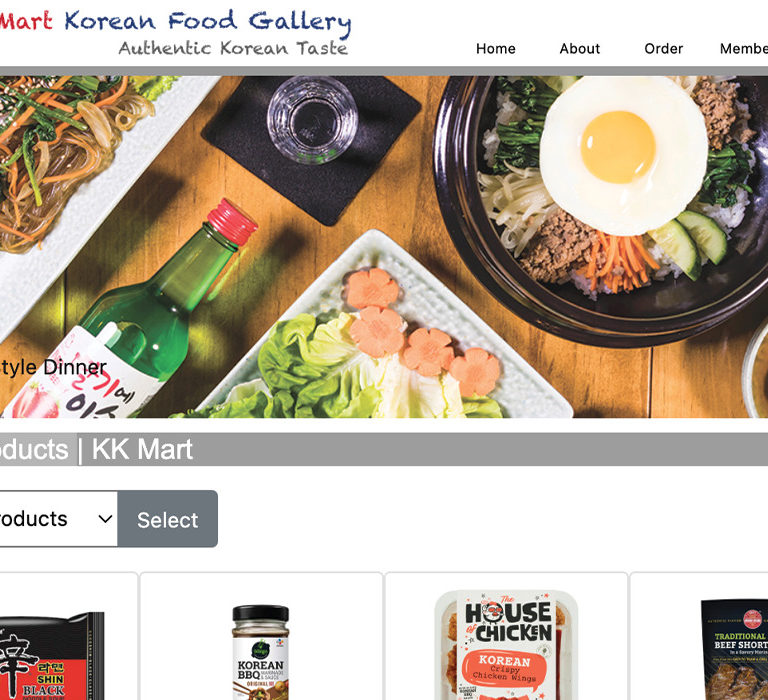The image size is (768, 700).
Task: Open the Shin Black ramen product
Action: (x=52, y=655)
